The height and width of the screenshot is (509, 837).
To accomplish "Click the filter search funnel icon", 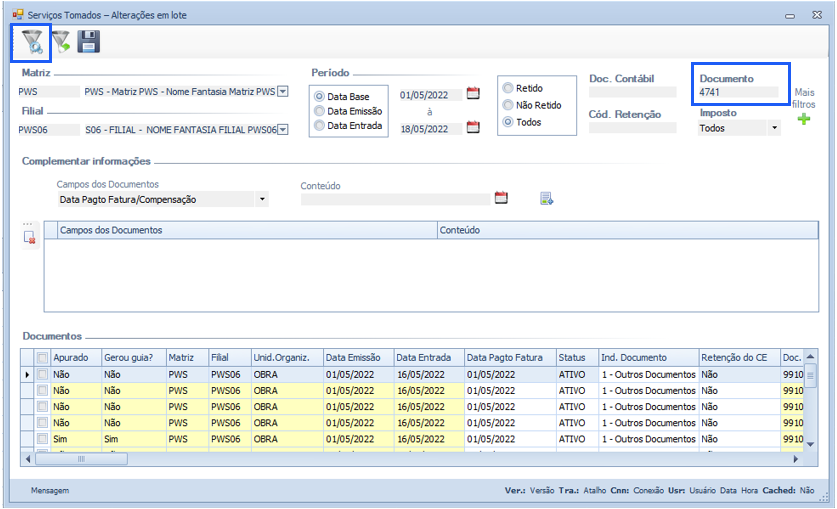I will (31, 42).
